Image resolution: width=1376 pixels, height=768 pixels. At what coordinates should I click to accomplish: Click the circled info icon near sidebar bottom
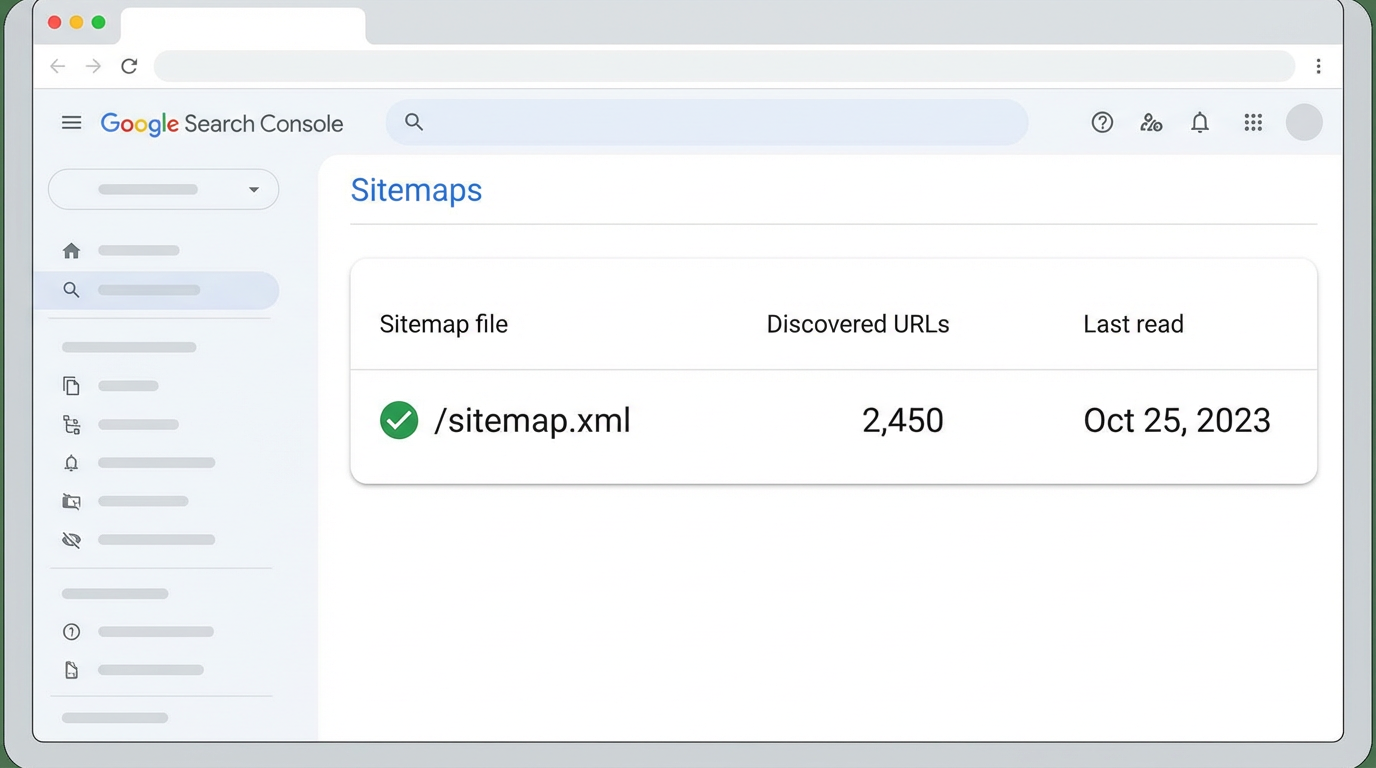(71, 631)
